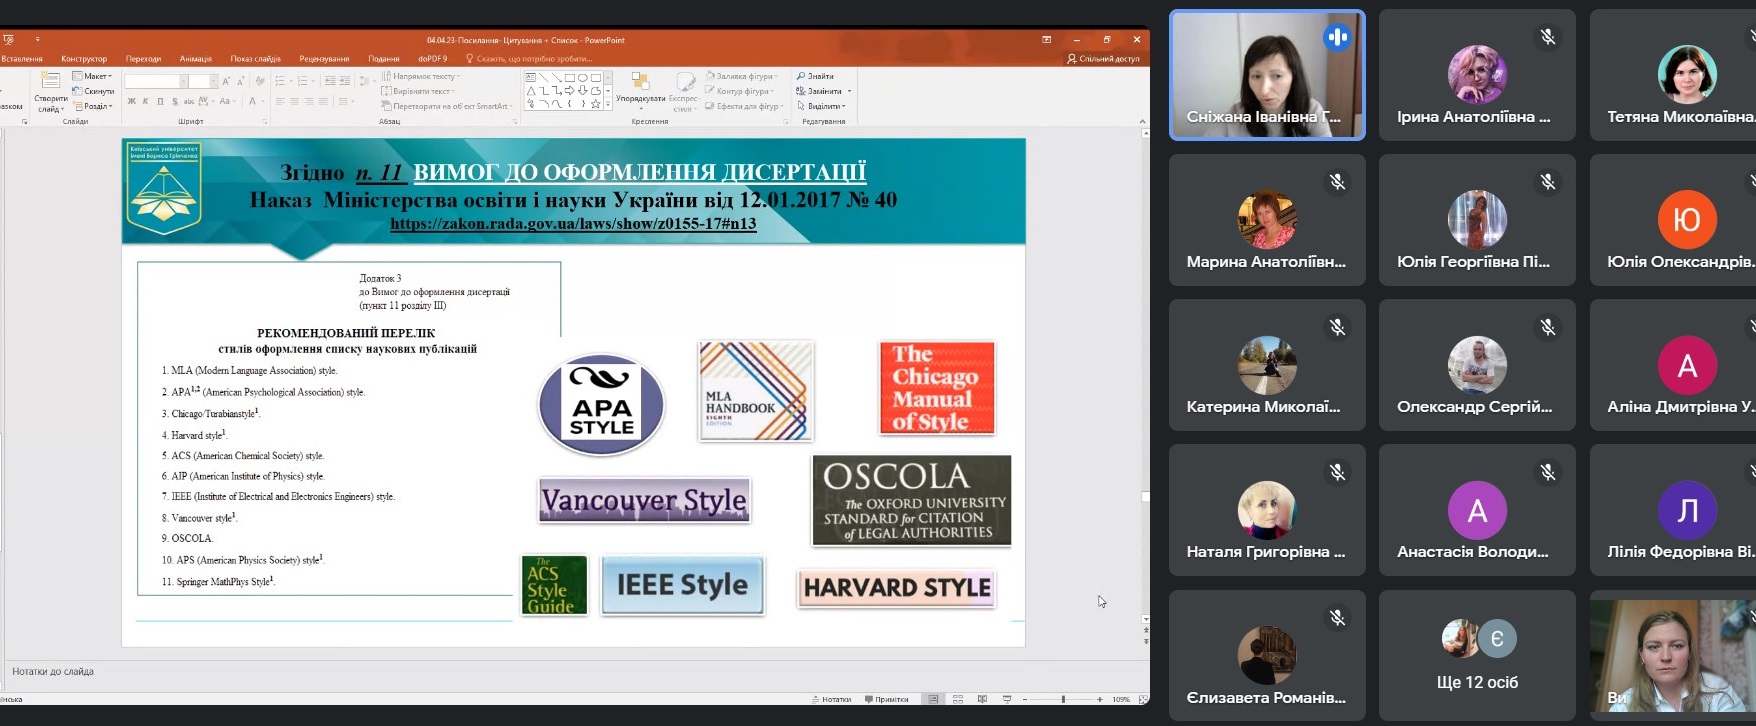The height and width of the screenshot is (726, 1756).
Task: Expand the Розділ (Section) dropdown
Action: click(94, 106)
